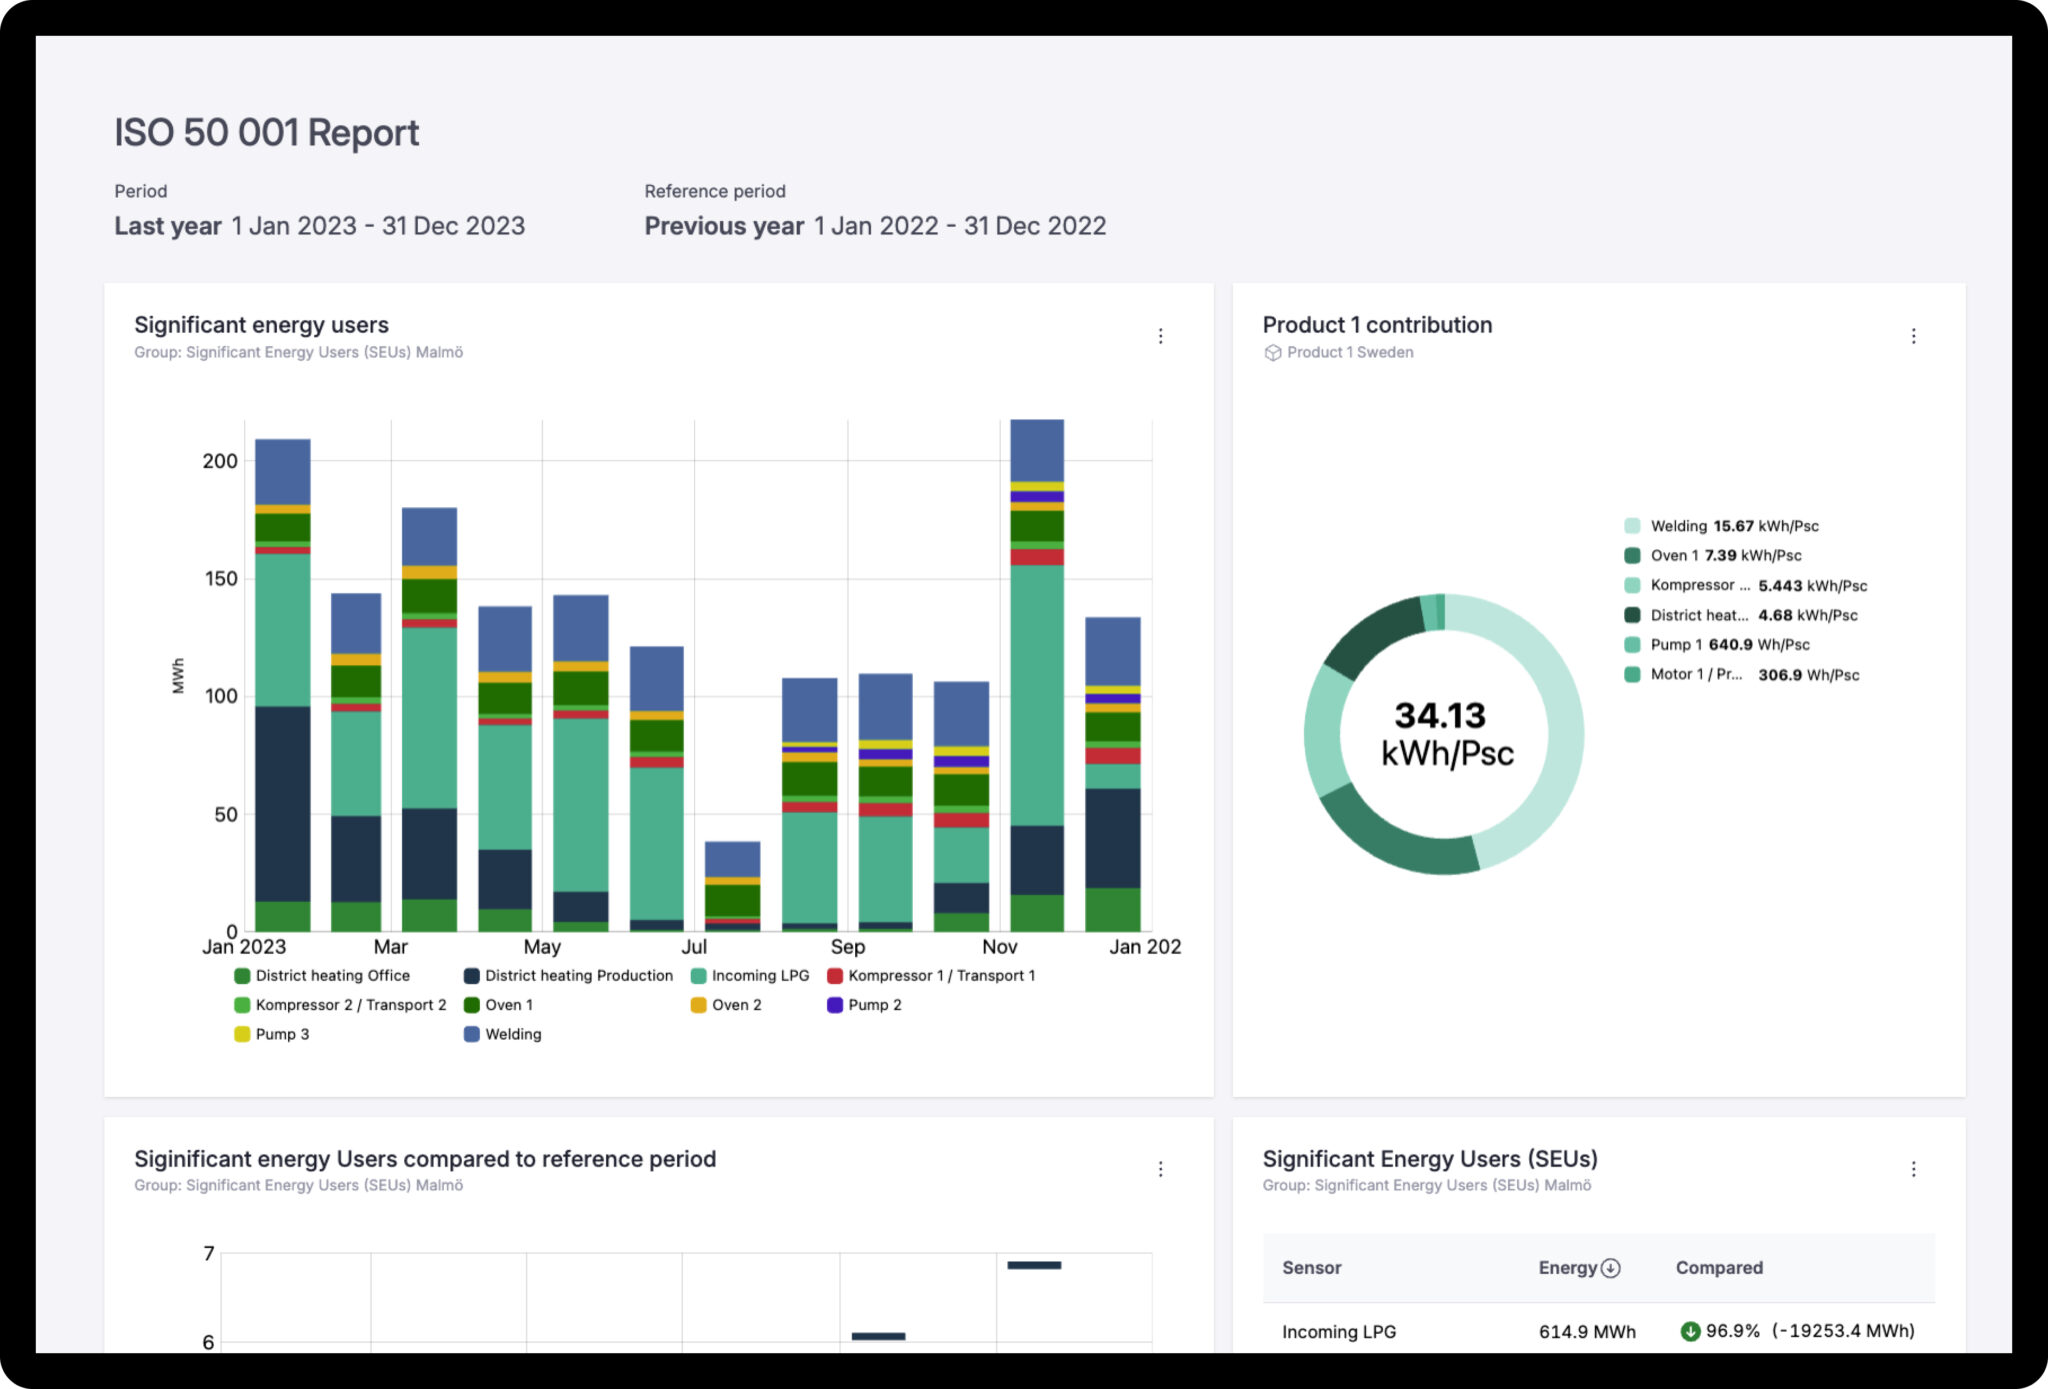The image size is (2048, 1389).
Task: Open Product 1 contribution widget options menu
Action: 1913,336
